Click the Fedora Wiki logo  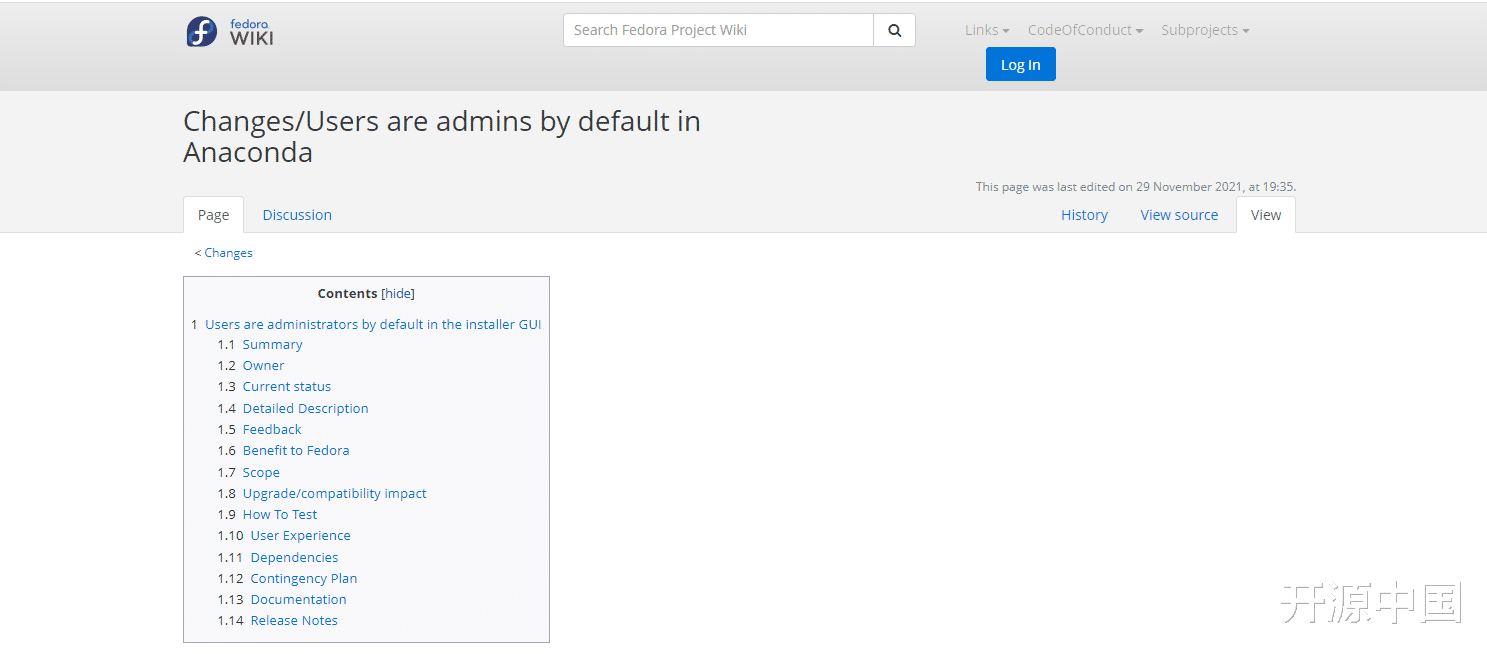[230, 31]
